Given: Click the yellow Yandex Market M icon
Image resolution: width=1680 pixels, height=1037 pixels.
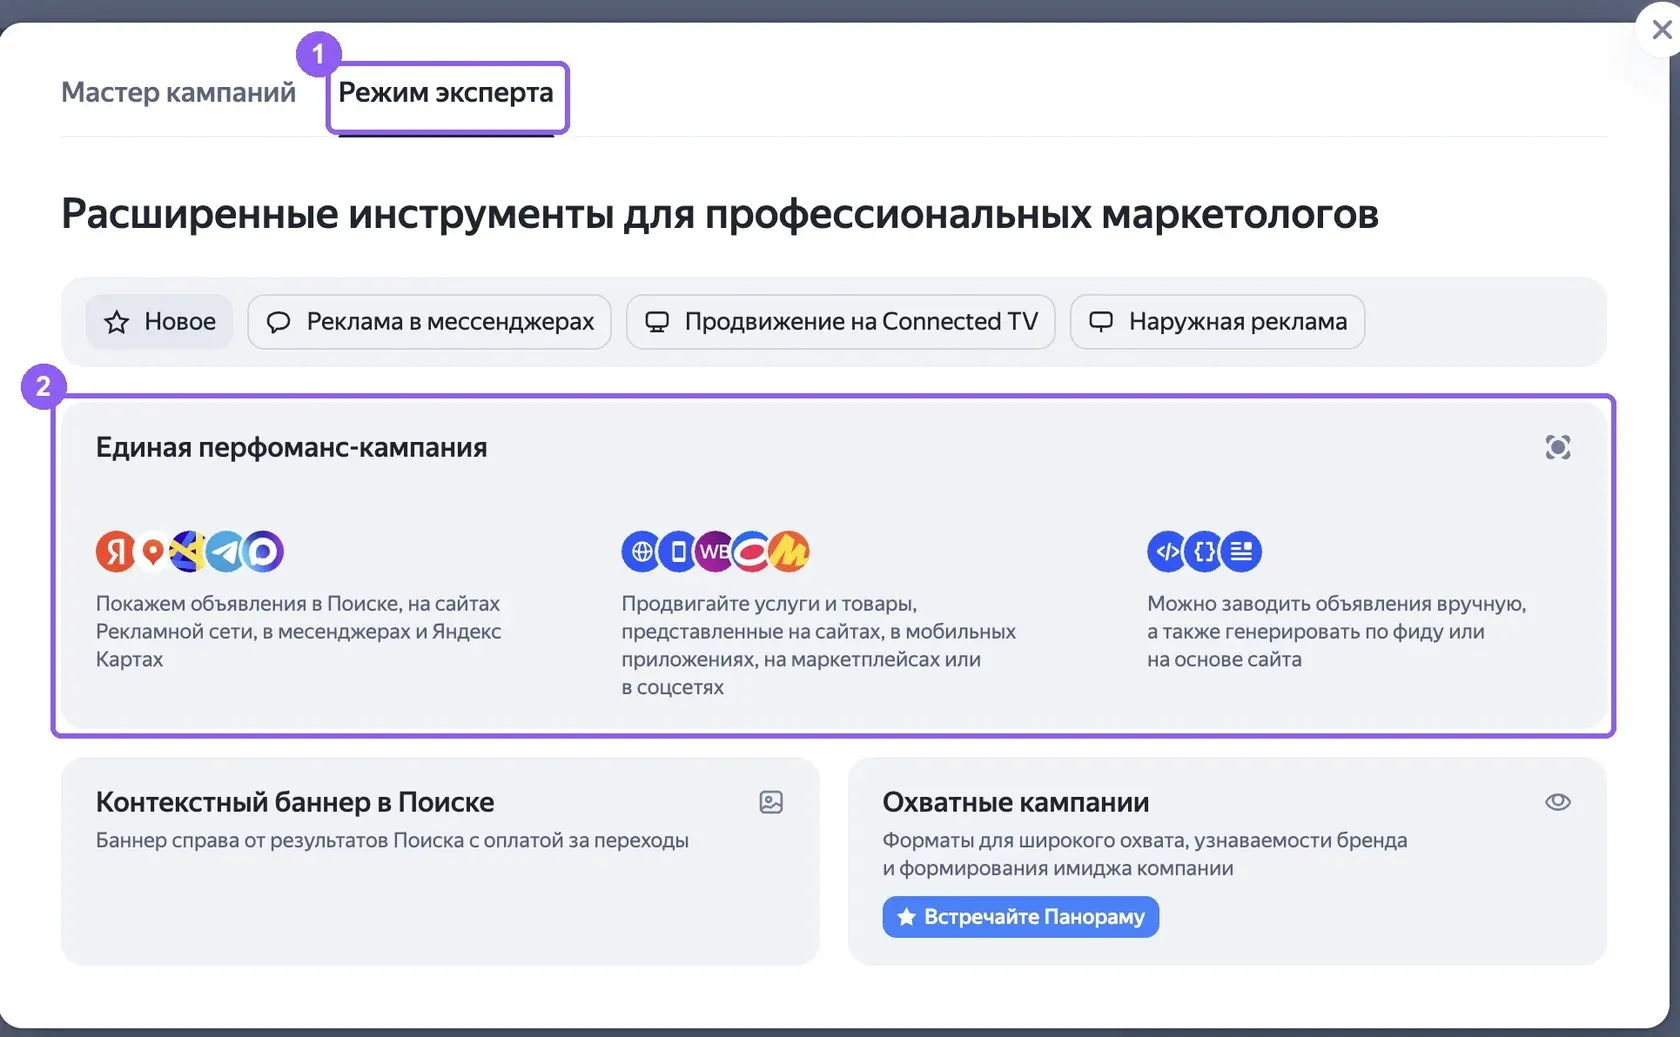Looking at the screenshot, I should pyautogui.click(x=790, y=551).
